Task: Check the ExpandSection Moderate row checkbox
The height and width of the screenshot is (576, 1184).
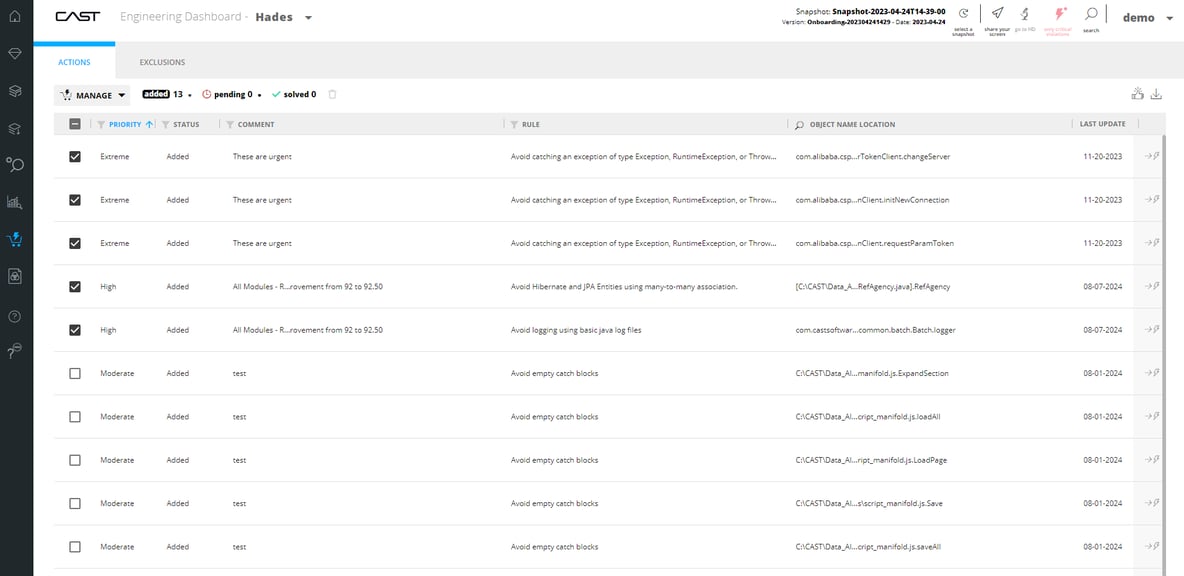Action: tap(75, 373)
